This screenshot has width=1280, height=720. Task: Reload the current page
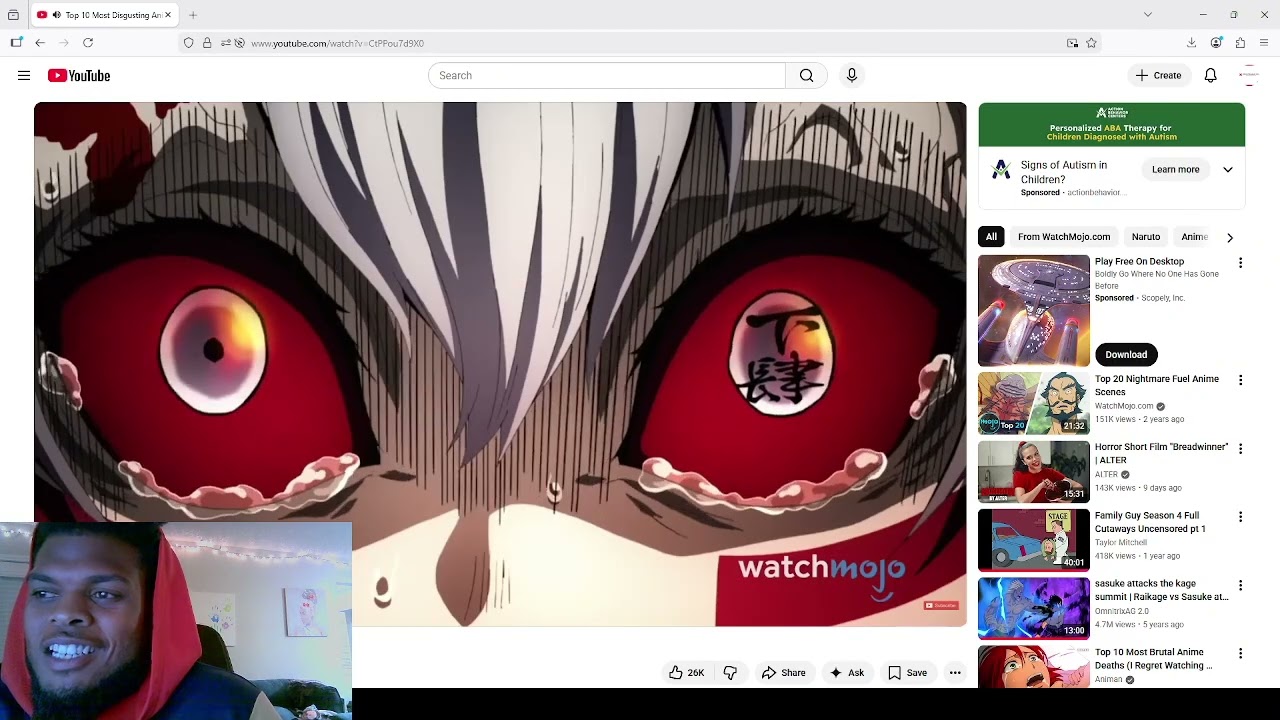tap(88, 43)
